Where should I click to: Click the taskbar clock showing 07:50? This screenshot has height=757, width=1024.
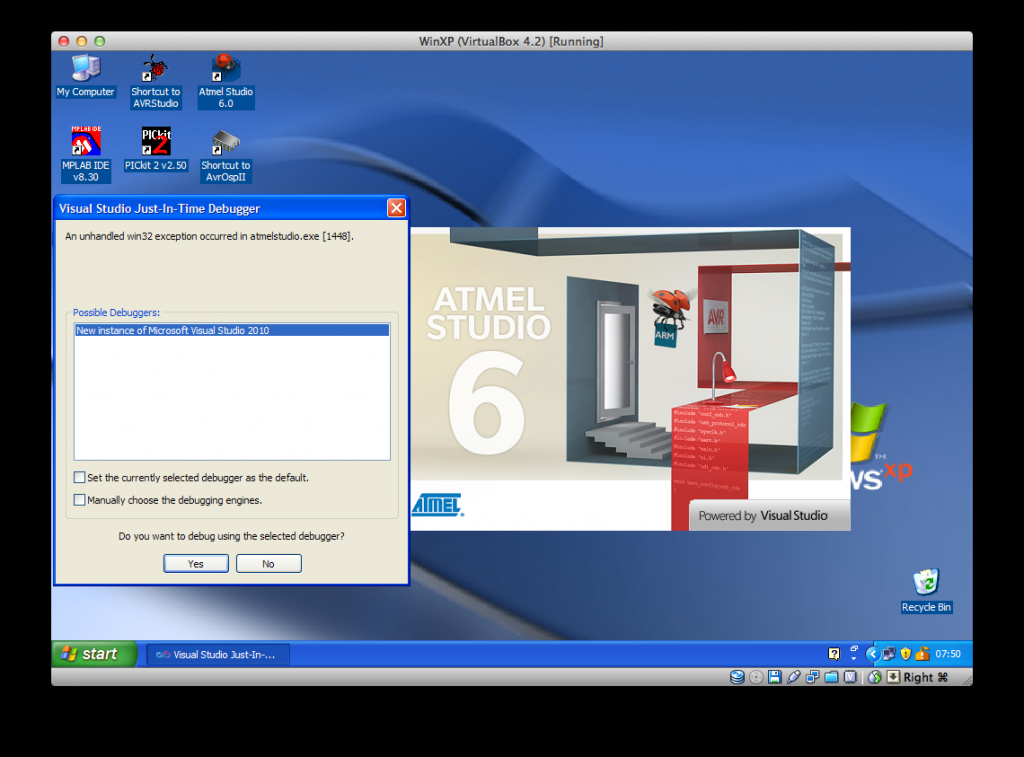(948, 654)
